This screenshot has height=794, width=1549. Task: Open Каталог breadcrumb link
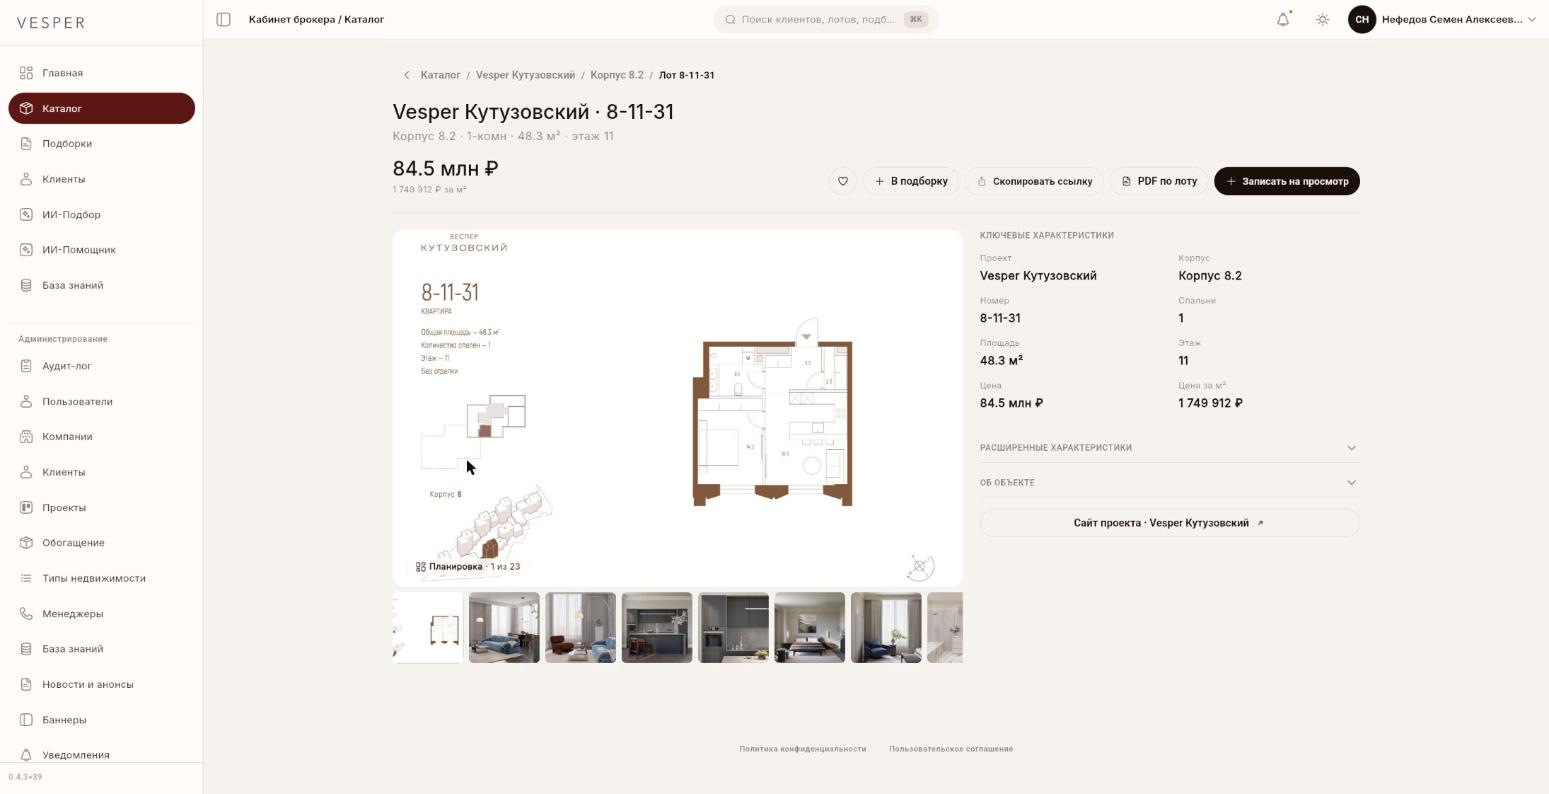[x=440, y=75]
